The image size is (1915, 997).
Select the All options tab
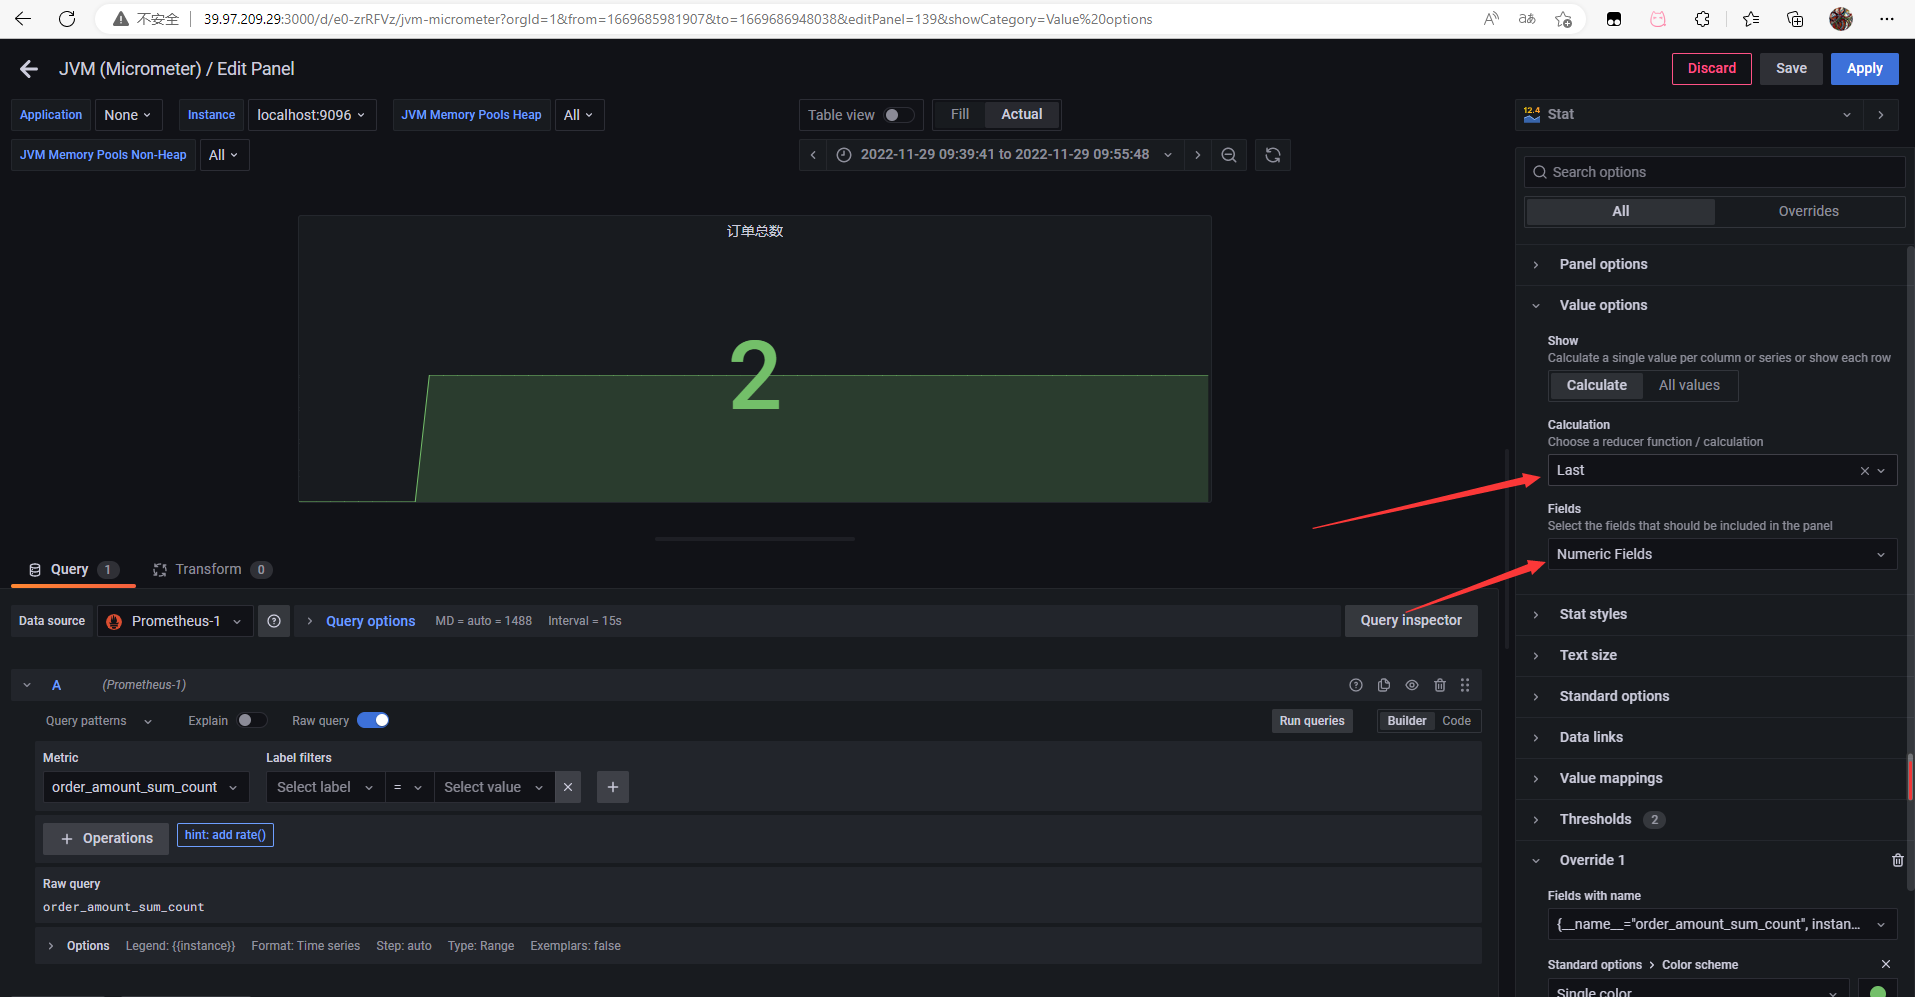pos(1620,211)
